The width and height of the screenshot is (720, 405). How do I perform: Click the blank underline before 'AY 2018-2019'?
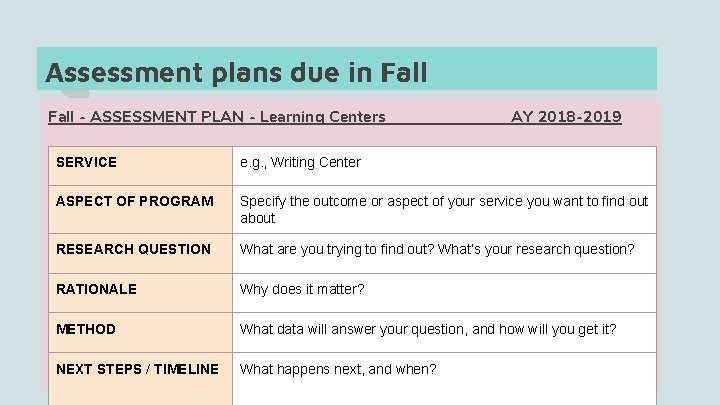(x=448, y=119)
